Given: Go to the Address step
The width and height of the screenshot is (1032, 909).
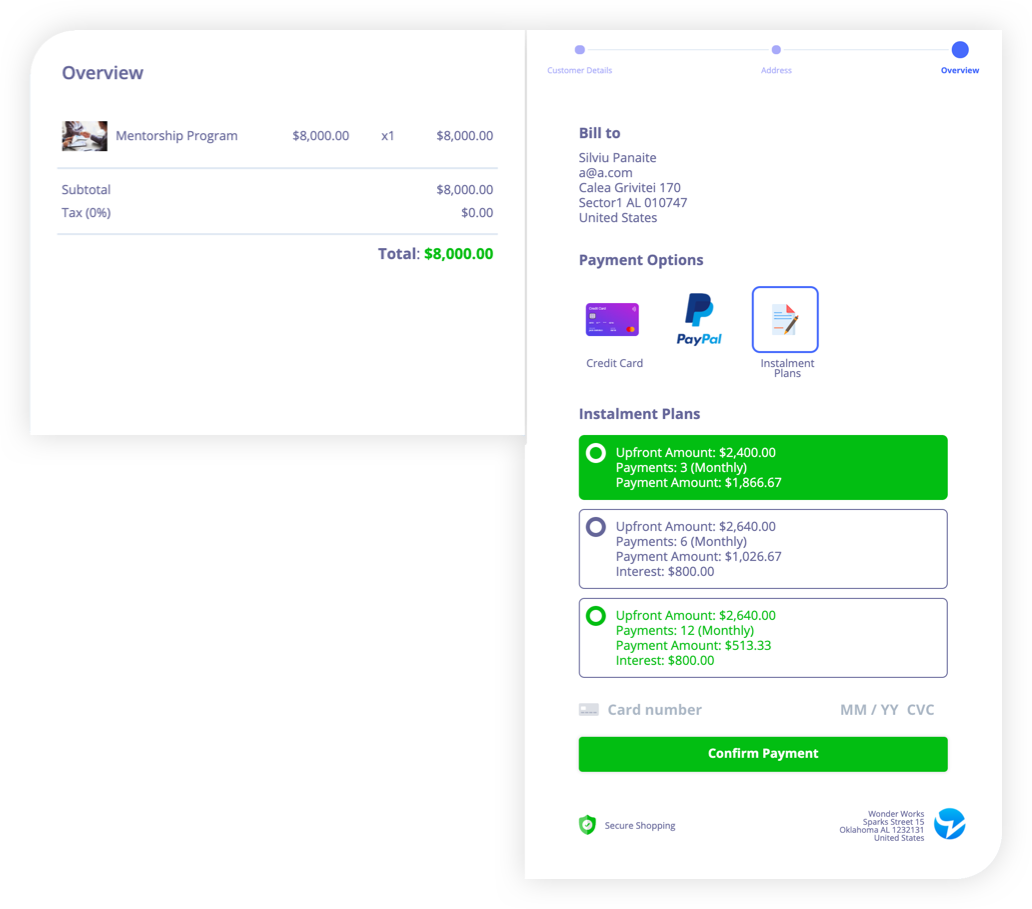Looking at the screenshot, I should pos(776,50).
